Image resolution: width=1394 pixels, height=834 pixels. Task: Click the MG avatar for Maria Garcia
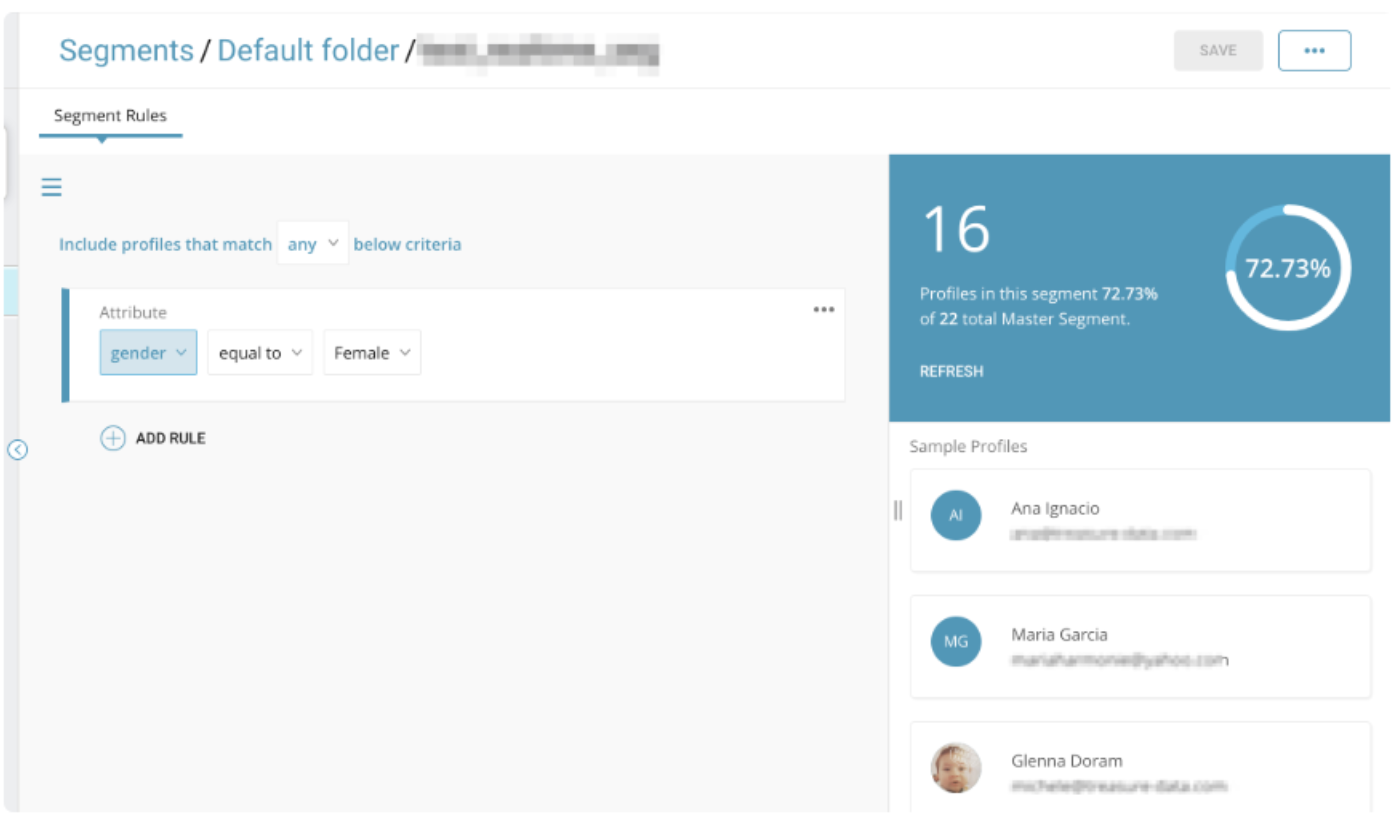tap(955, 642)
